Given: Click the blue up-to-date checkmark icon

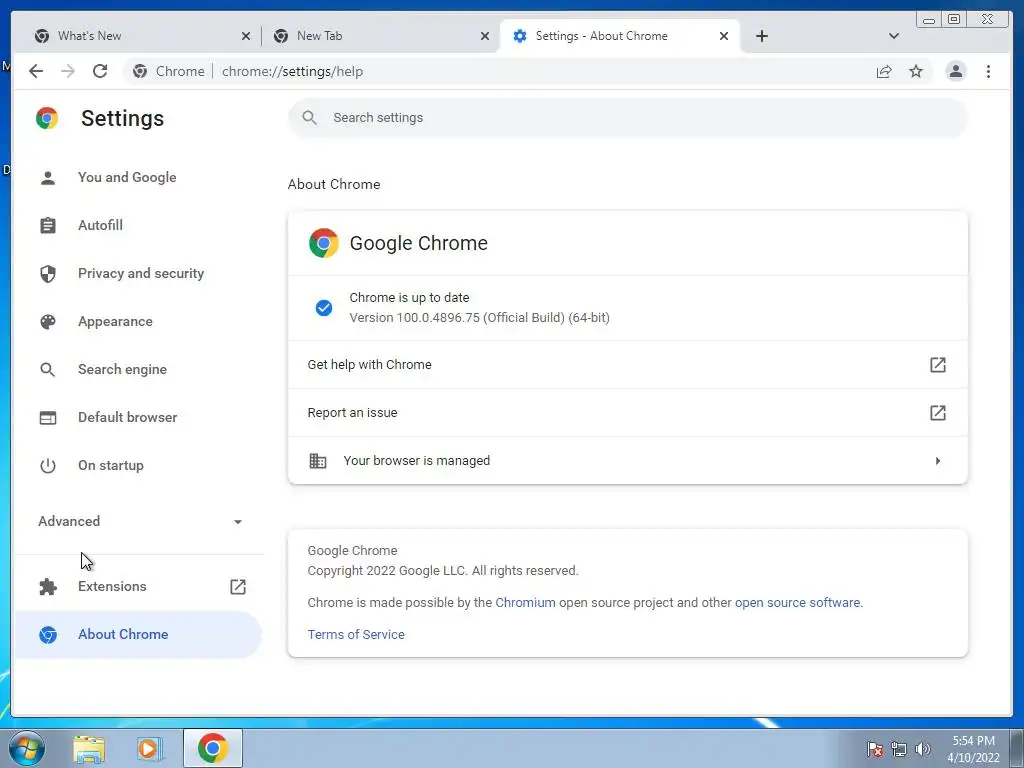Looking at the screenshot, I should pos(323,308).
